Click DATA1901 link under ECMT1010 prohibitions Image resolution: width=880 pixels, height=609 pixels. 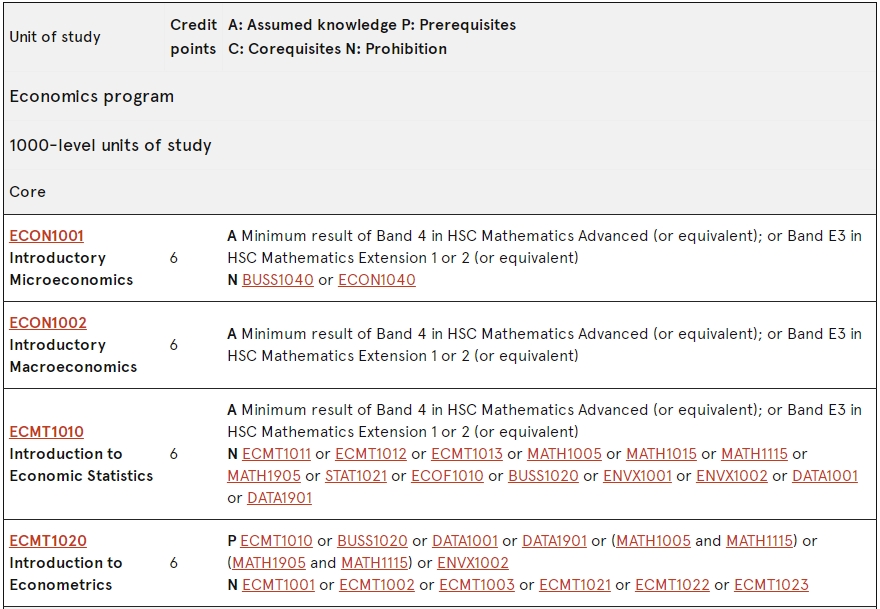[x=279, y=497]
